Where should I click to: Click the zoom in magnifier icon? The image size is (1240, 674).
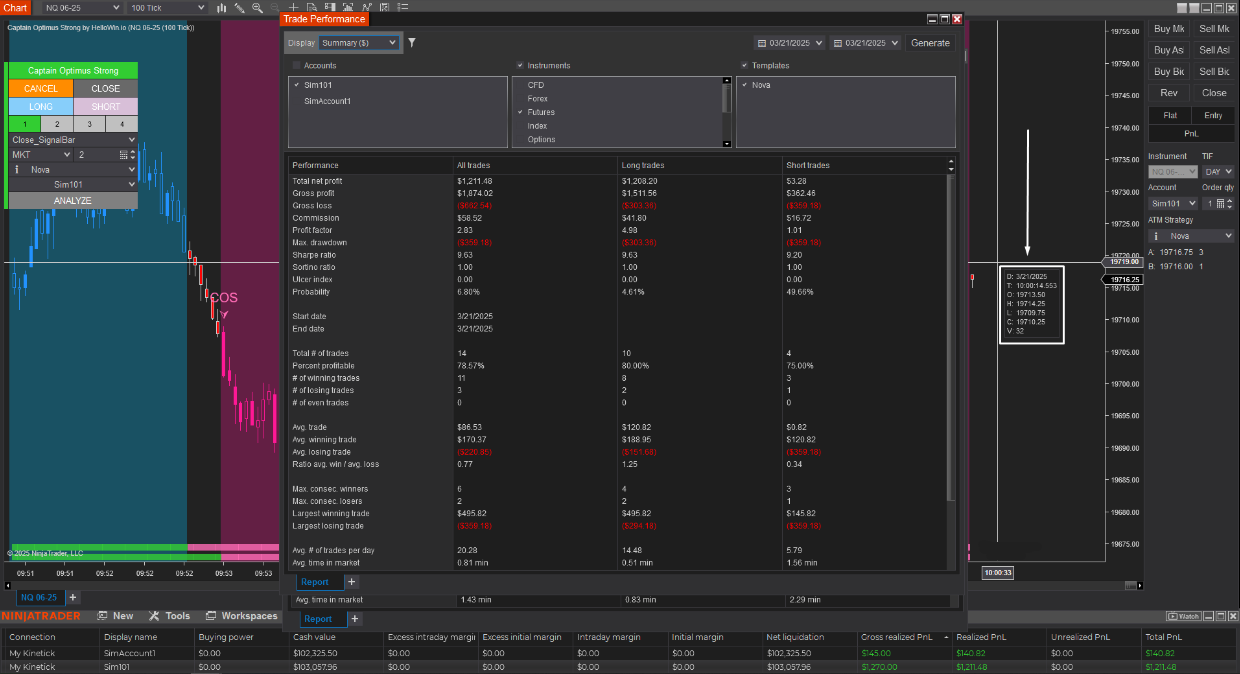257,7
